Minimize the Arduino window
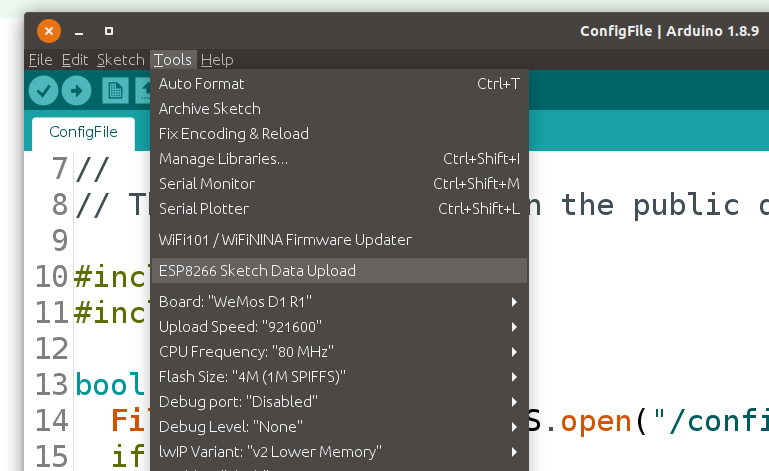 pyautogui.click(x=79, y=30)
